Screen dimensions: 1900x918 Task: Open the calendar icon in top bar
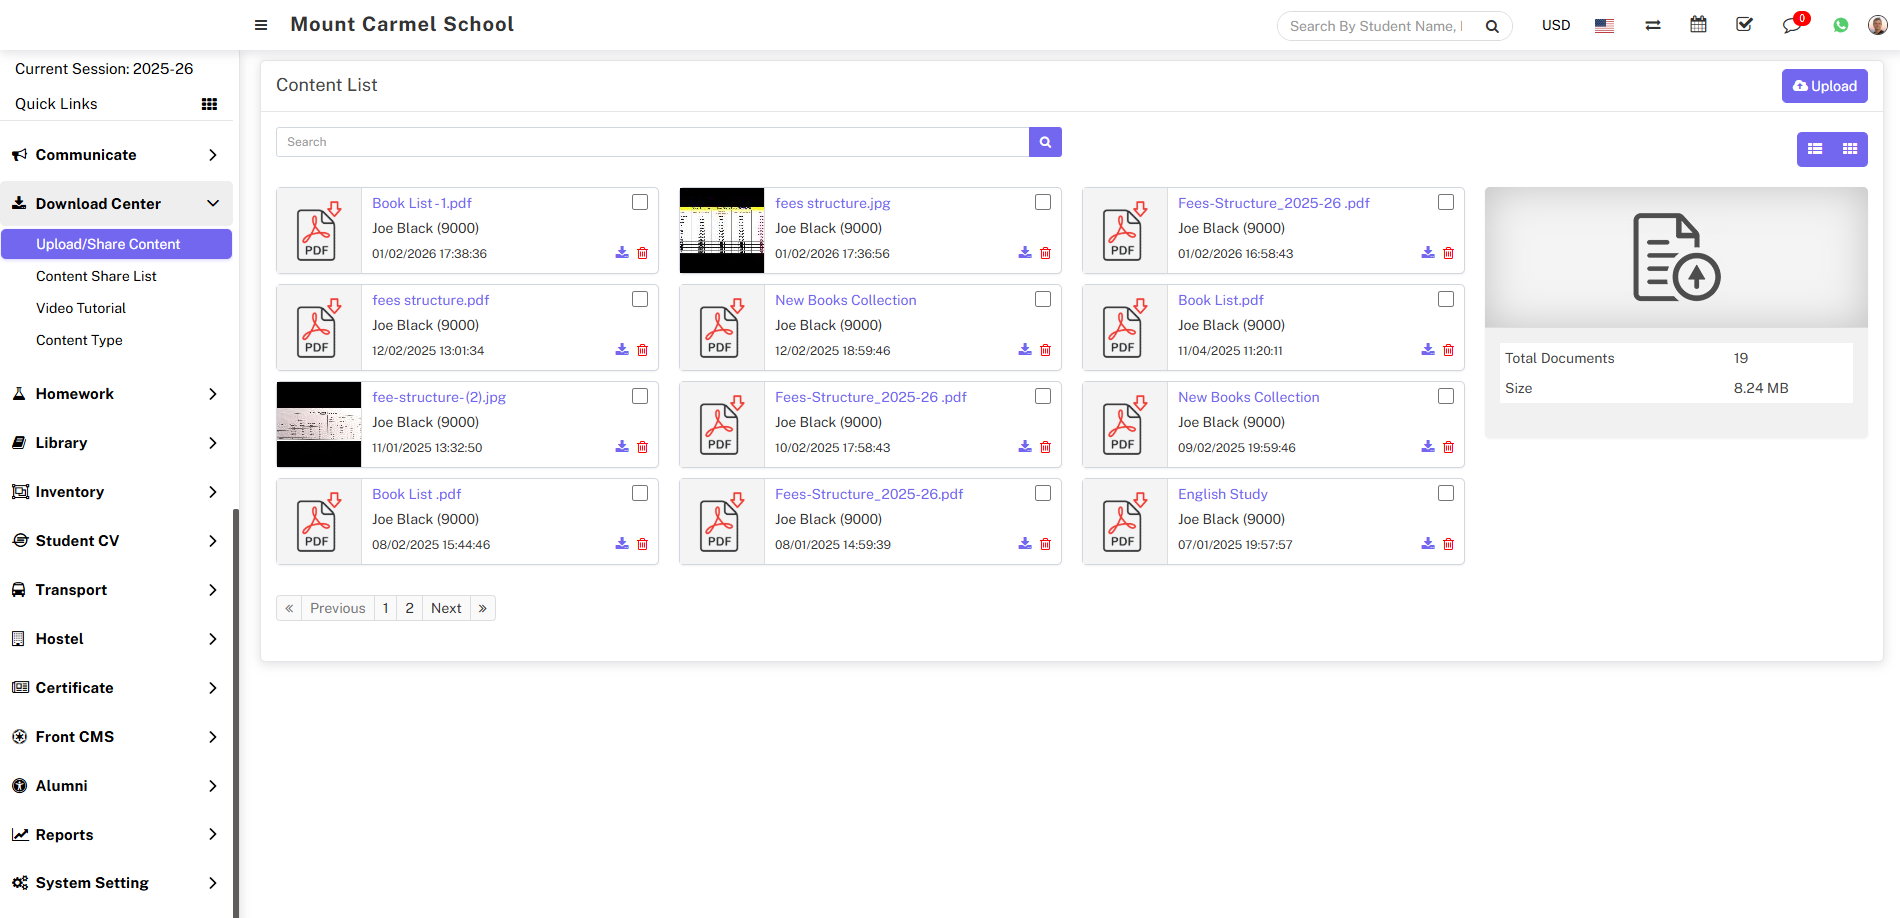1698,25
